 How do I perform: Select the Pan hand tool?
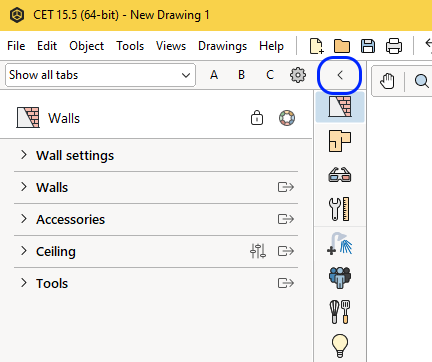[387, 81]
